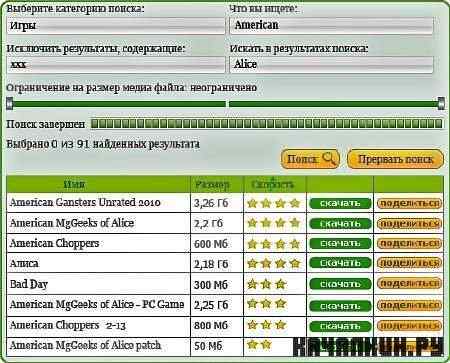This screenshot has width=450, height=363.
Task: Click скачать for MgGeeks of Alice – PC Game
Action: coord(340,306)
